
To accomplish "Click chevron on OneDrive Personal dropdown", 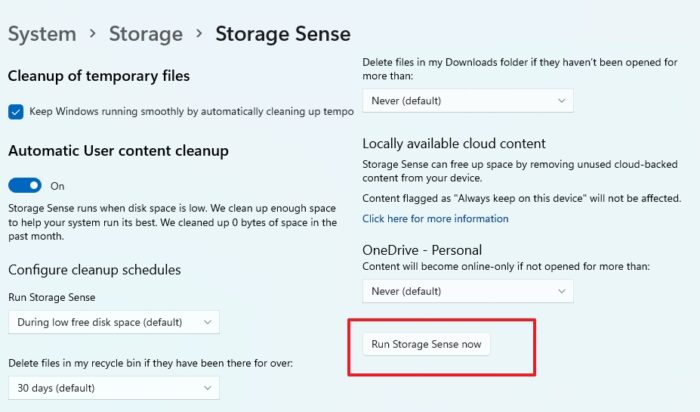I will coord(562,291).
